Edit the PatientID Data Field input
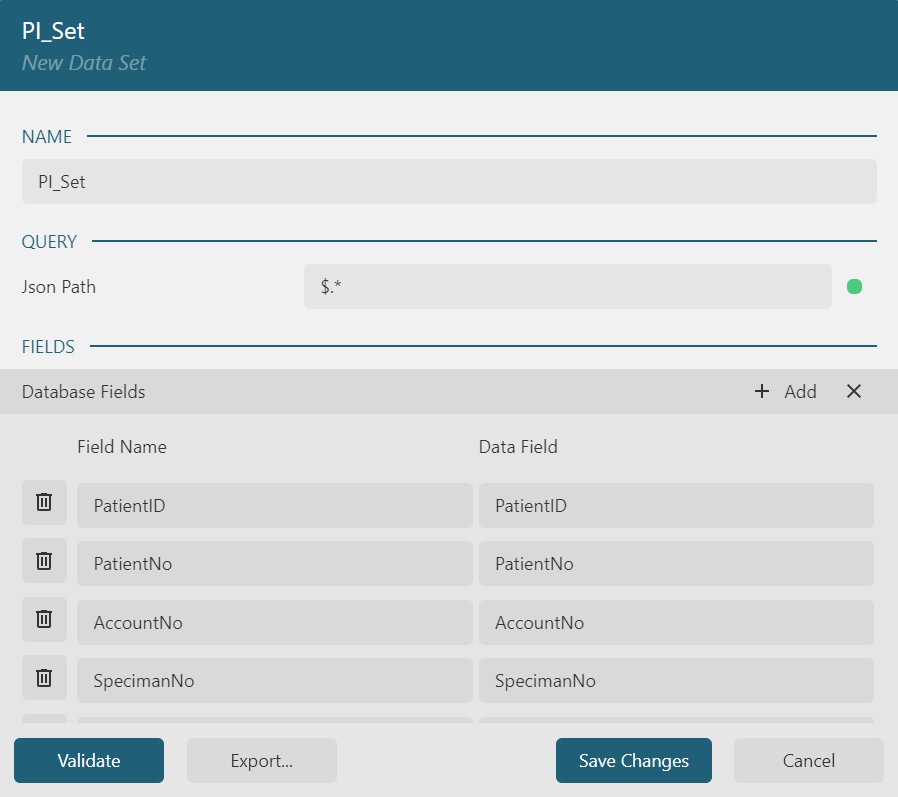Screen dimensions: 898x797 tap(676, 506)
